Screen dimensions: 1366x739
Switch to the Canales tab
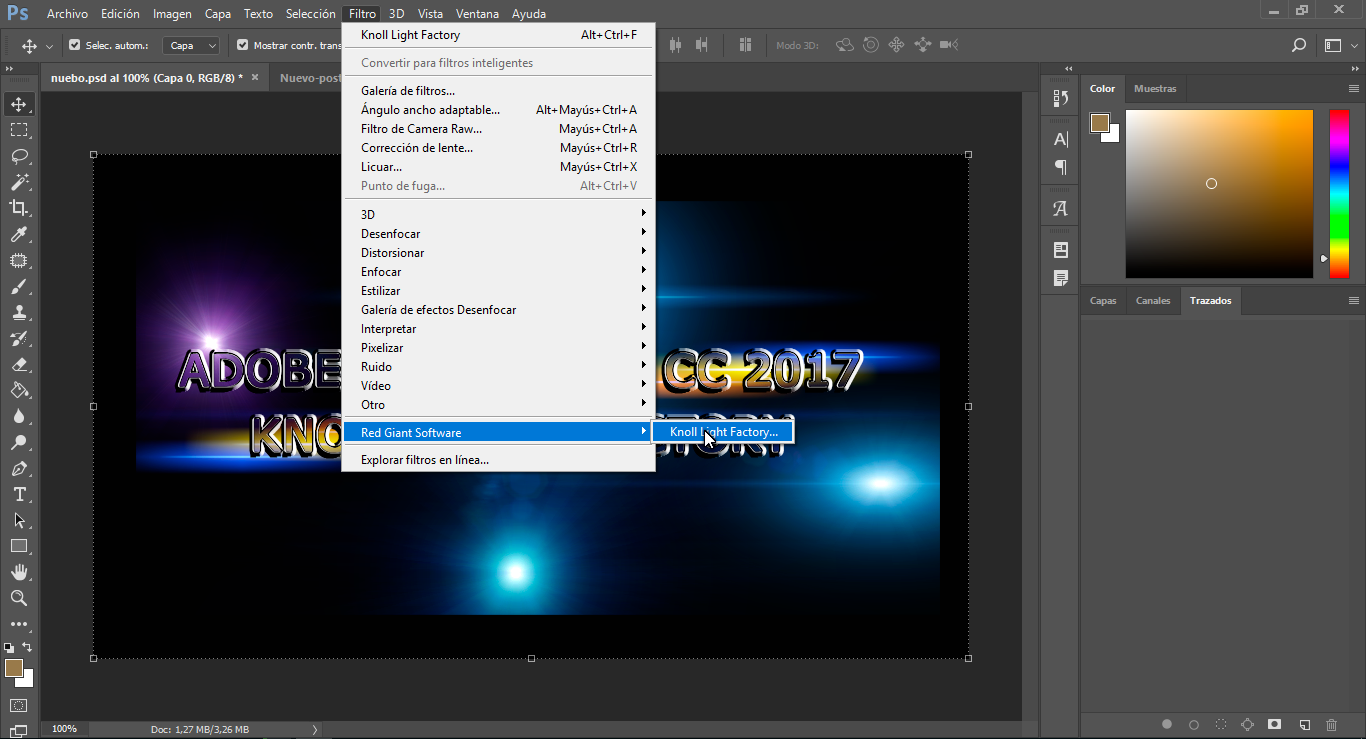(x=1153, y=300)
